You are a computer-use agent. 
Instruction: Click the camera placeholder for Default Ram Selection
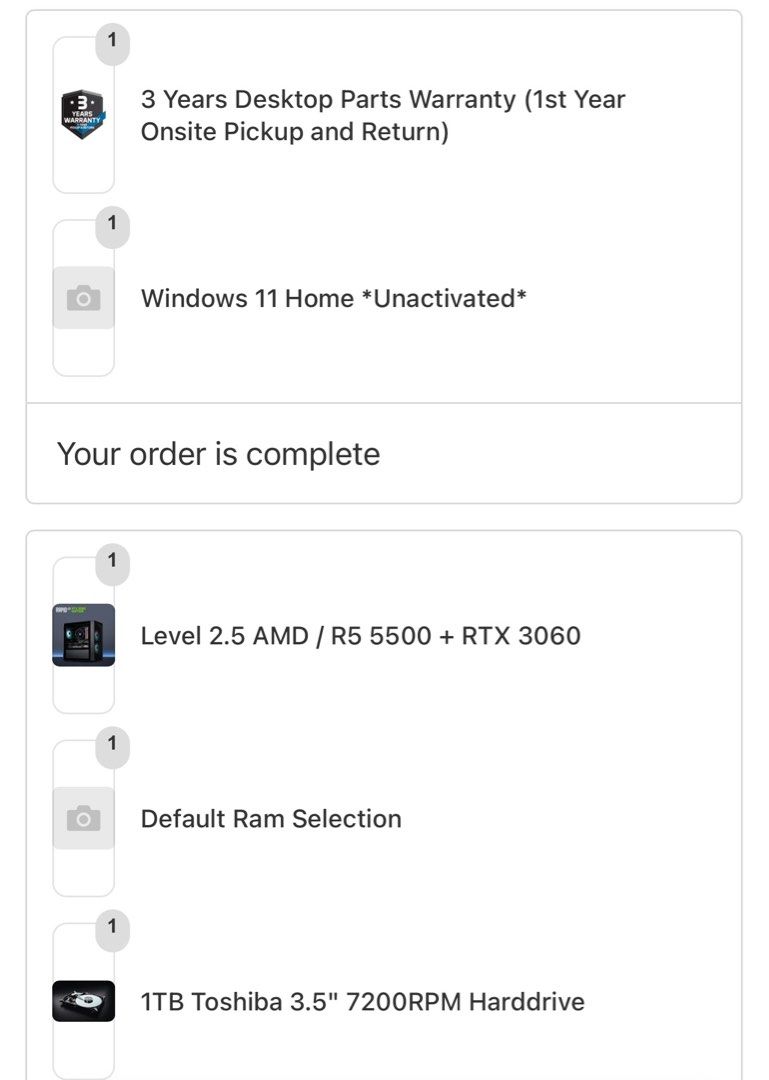(83, 818)
